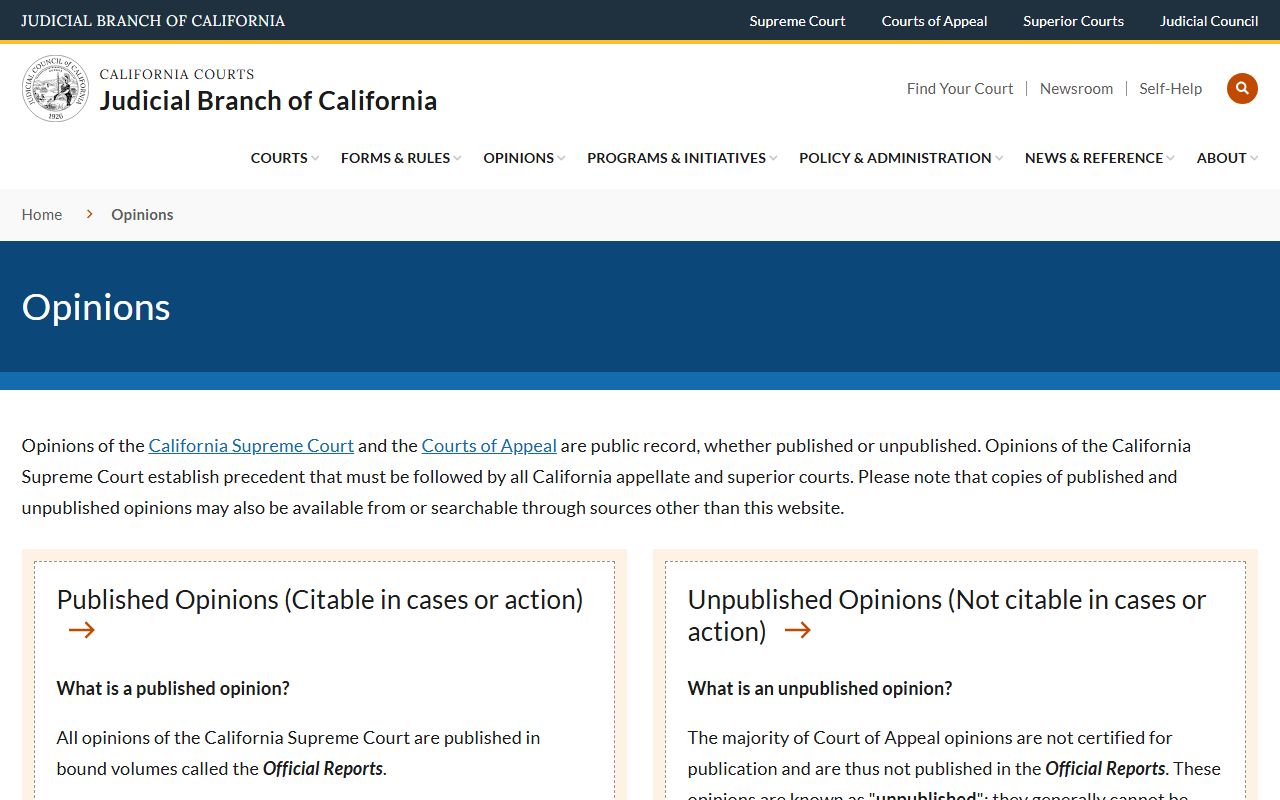Click the Judicial Branch of California site title
1280x800 pixels.
[268, 100]
